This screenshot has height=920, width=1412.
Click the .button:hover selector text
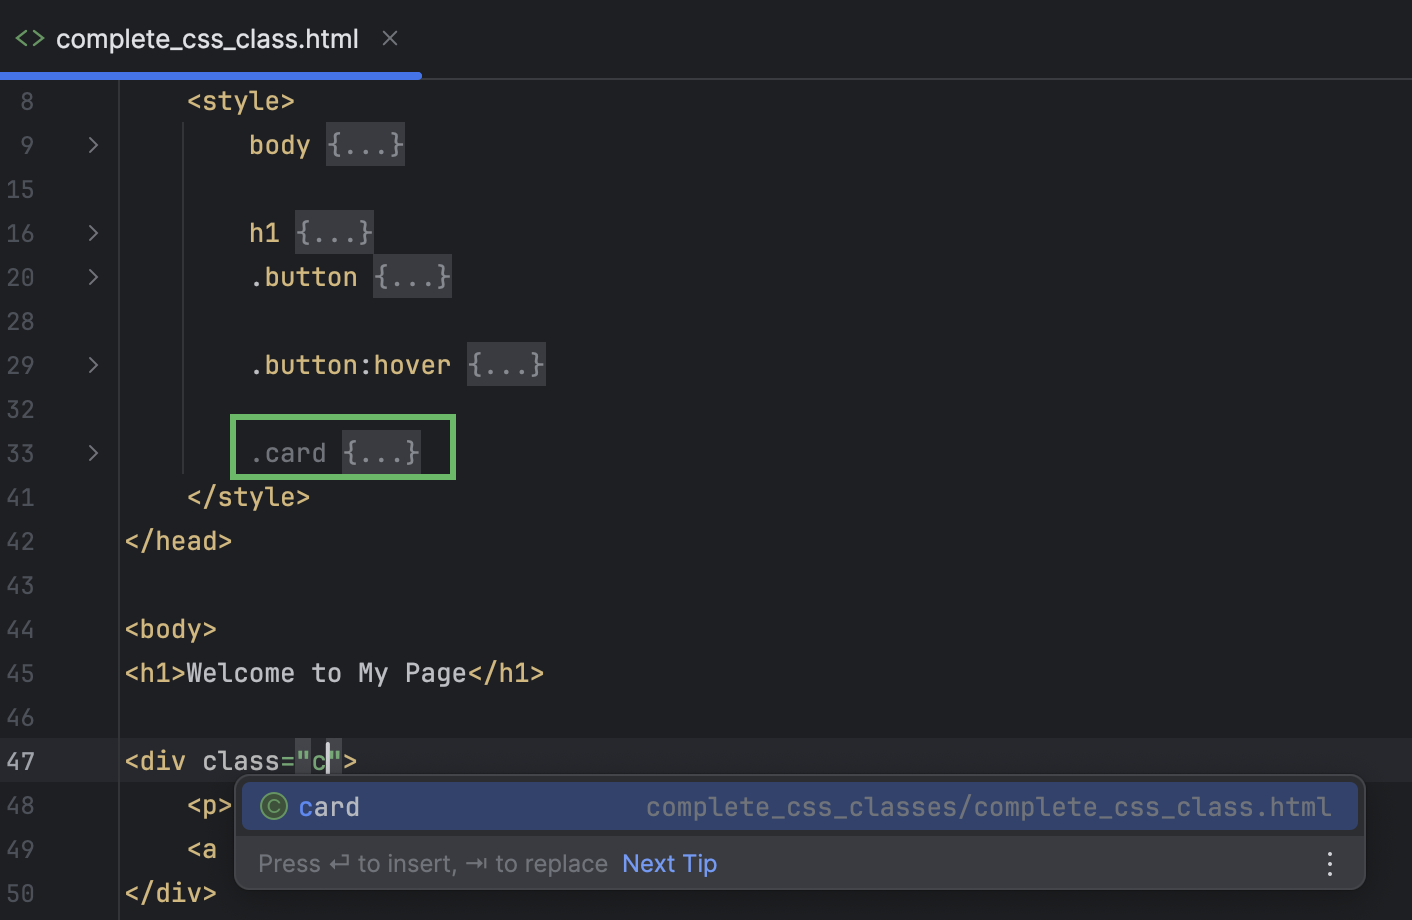350,365
